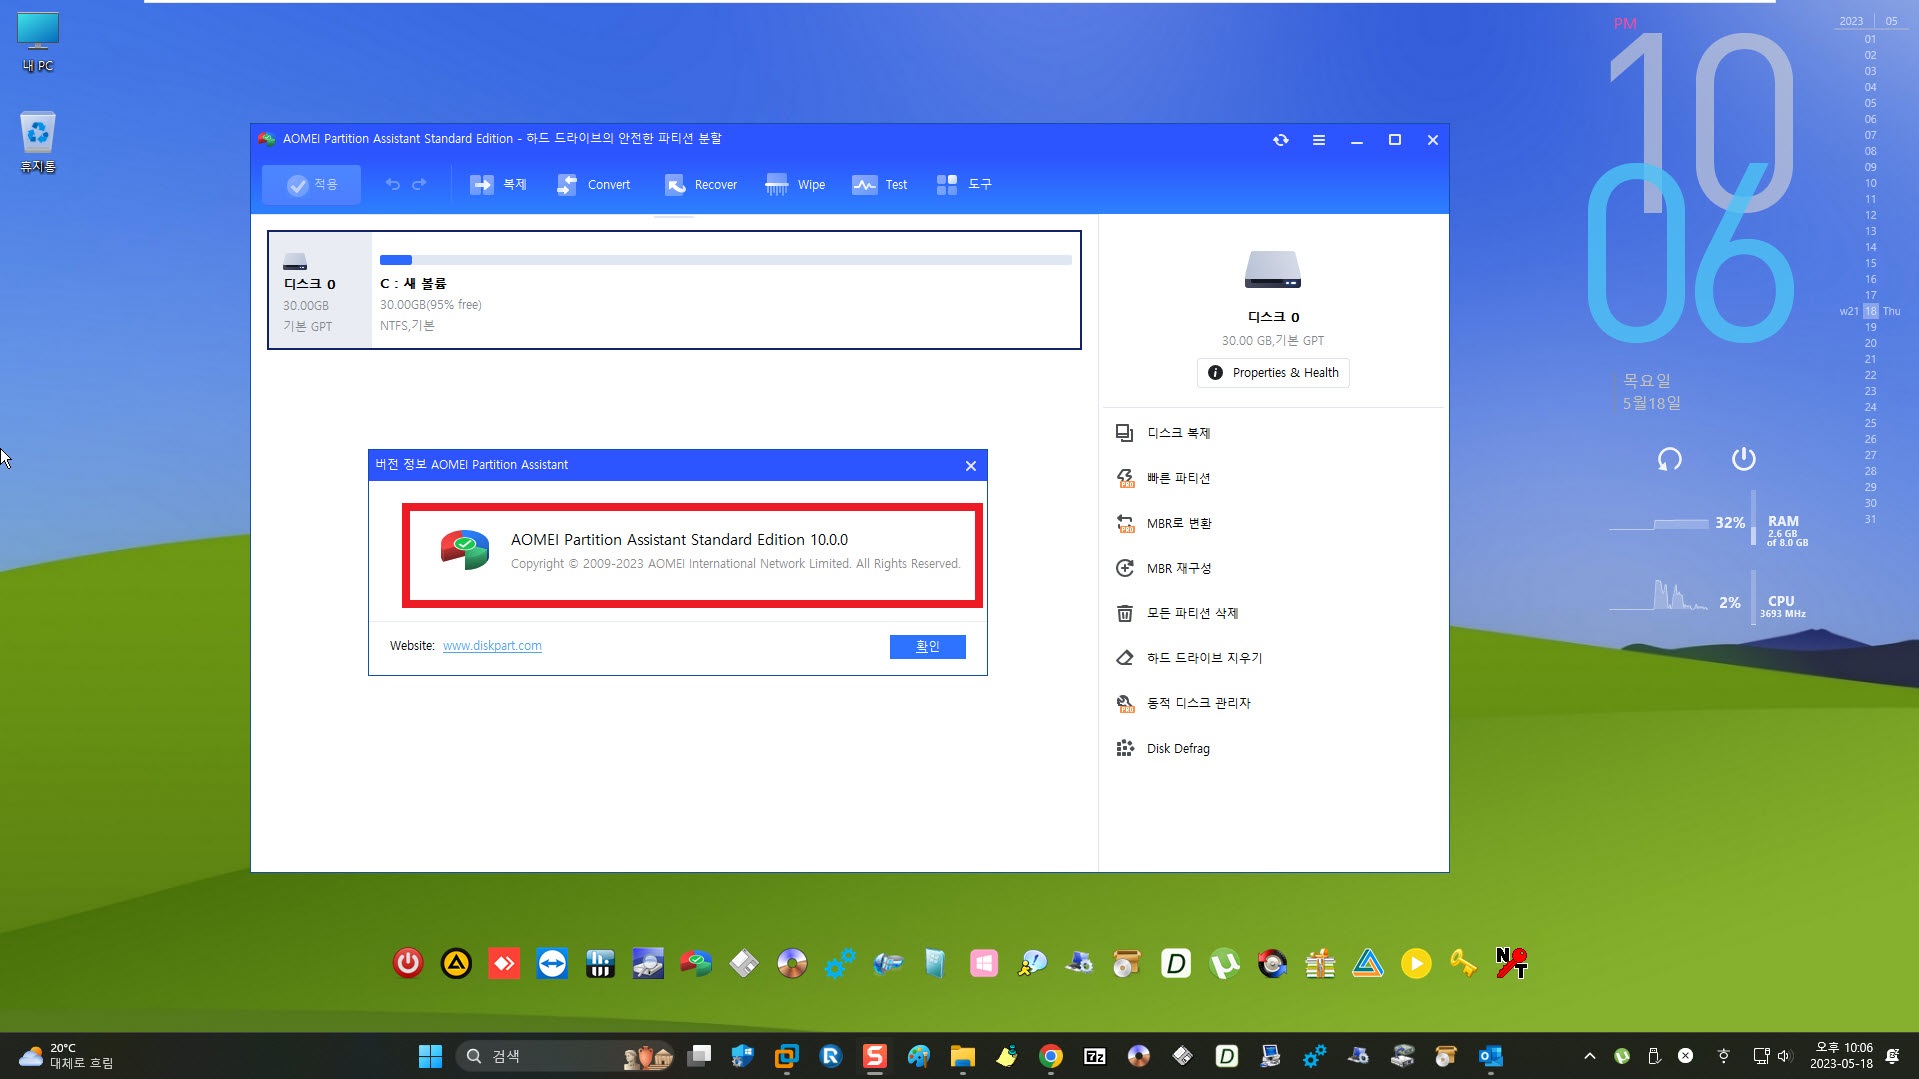The height and width of the screenshot is (1079, 1919).
Task: Click the AIMP yellow triangle dock icon
Action: (456, 964)
